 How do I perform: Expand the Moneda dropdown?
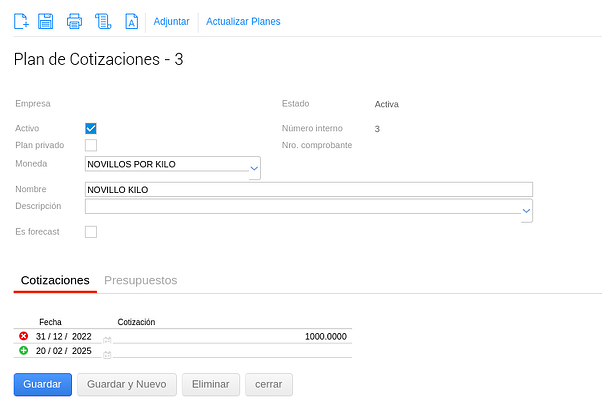click(254, 169)
